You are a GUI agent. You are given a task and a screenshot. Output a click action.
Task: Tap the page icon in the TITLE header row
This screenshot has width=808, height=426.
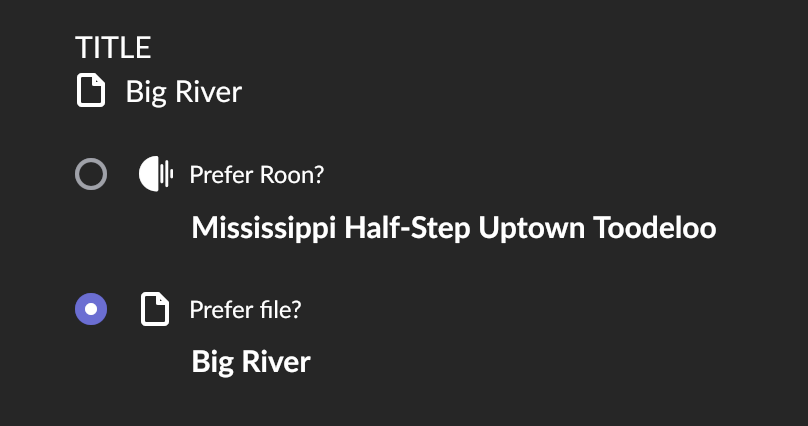point(91,93)
